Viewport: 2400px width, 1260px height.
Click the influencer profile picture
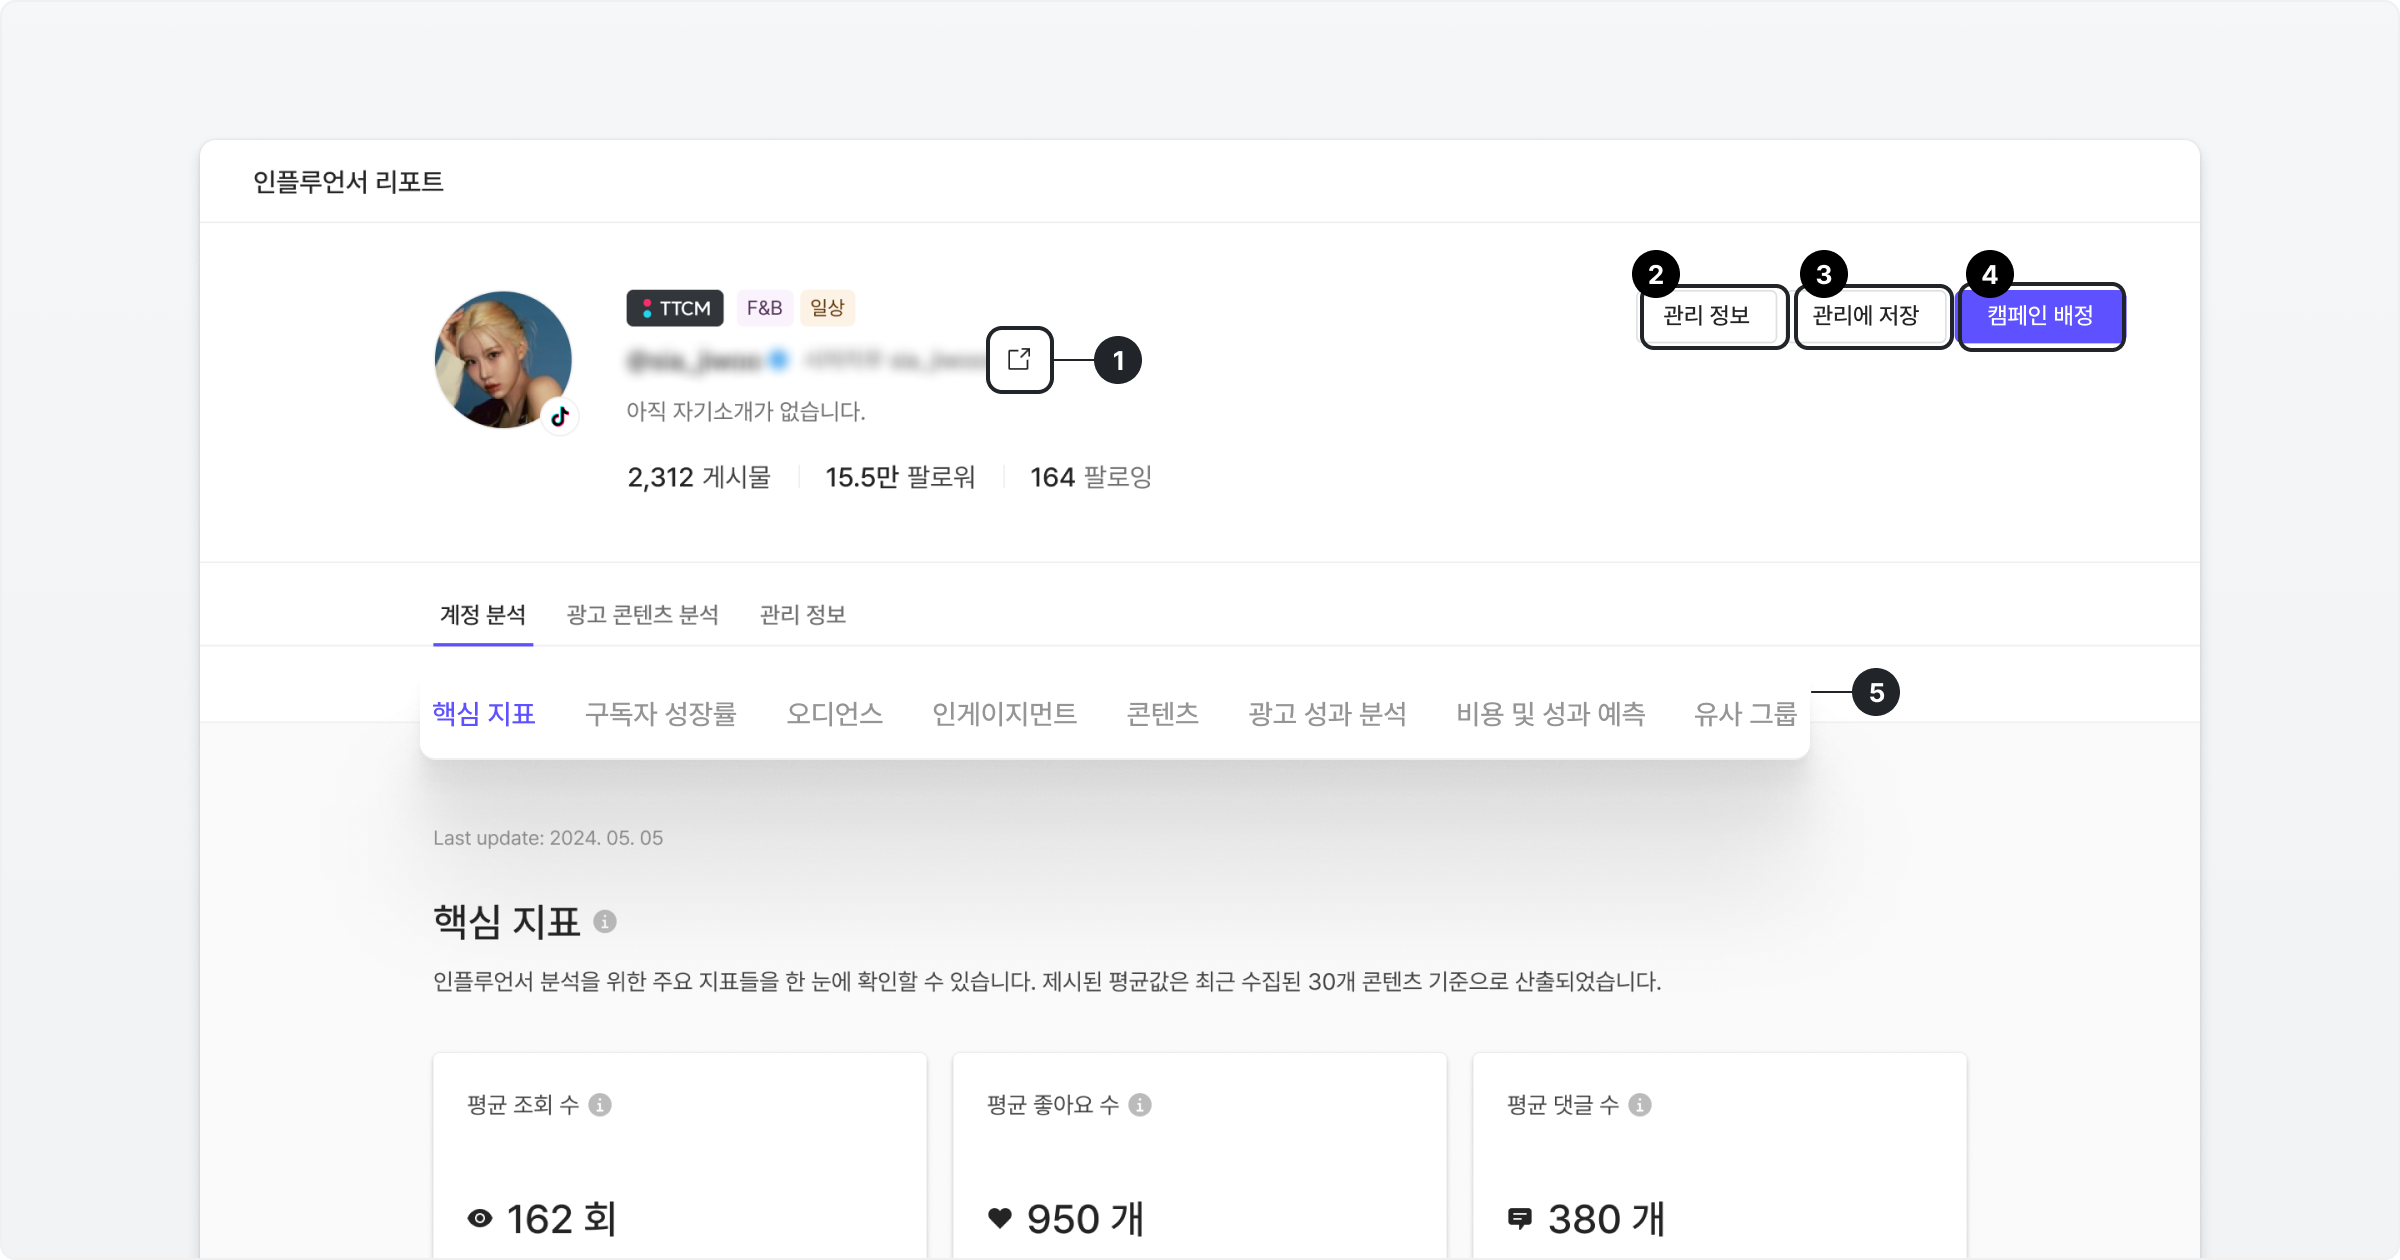503,360
